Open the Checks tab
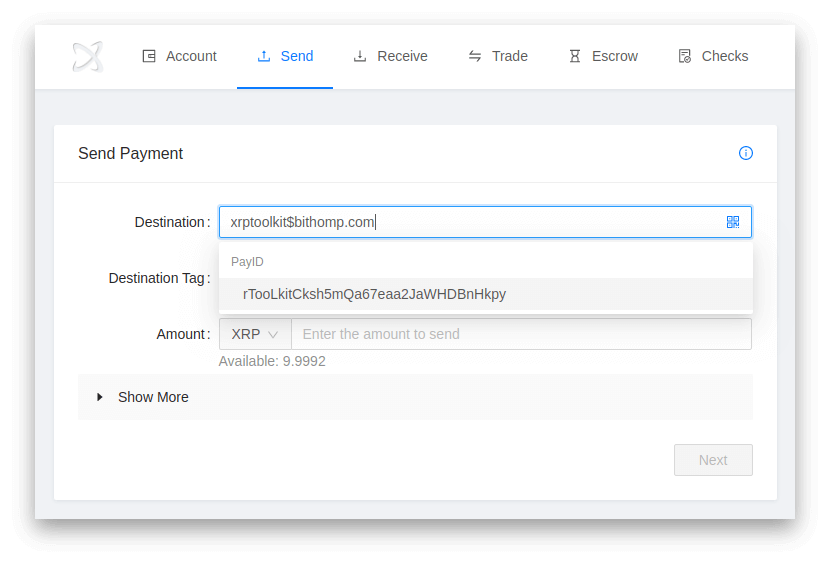 [712, 56]
